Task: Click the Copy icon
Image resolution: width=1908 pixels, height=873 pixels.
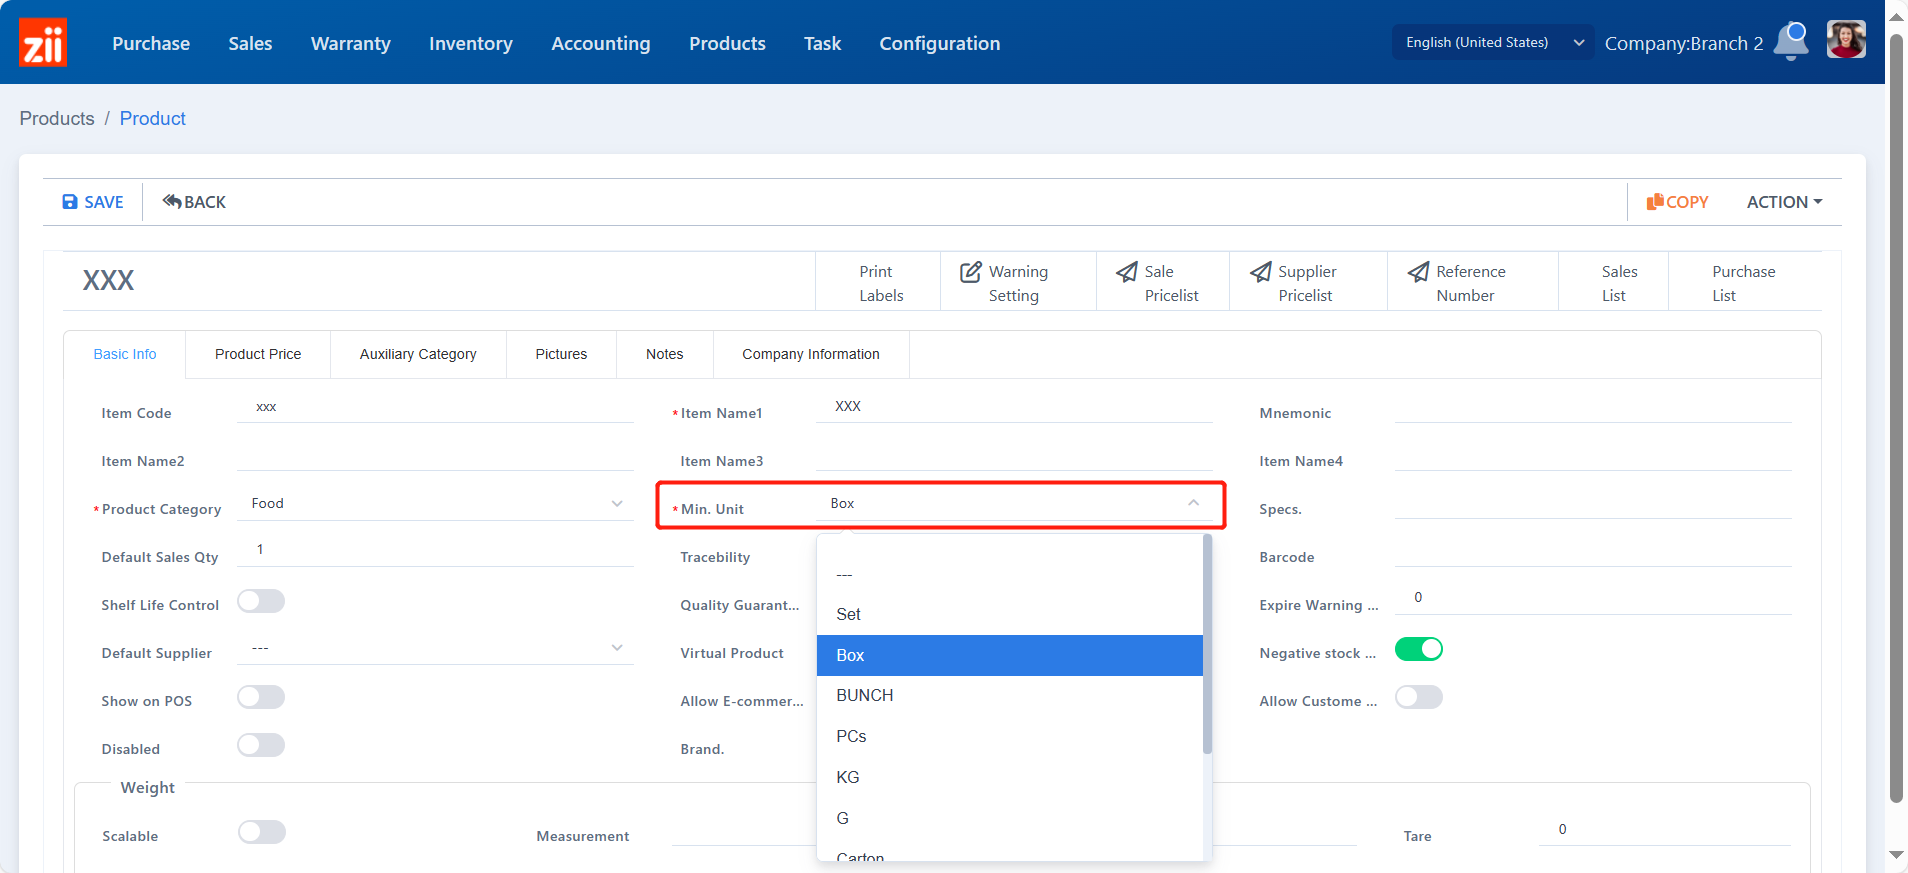Action: [1655, 202]
